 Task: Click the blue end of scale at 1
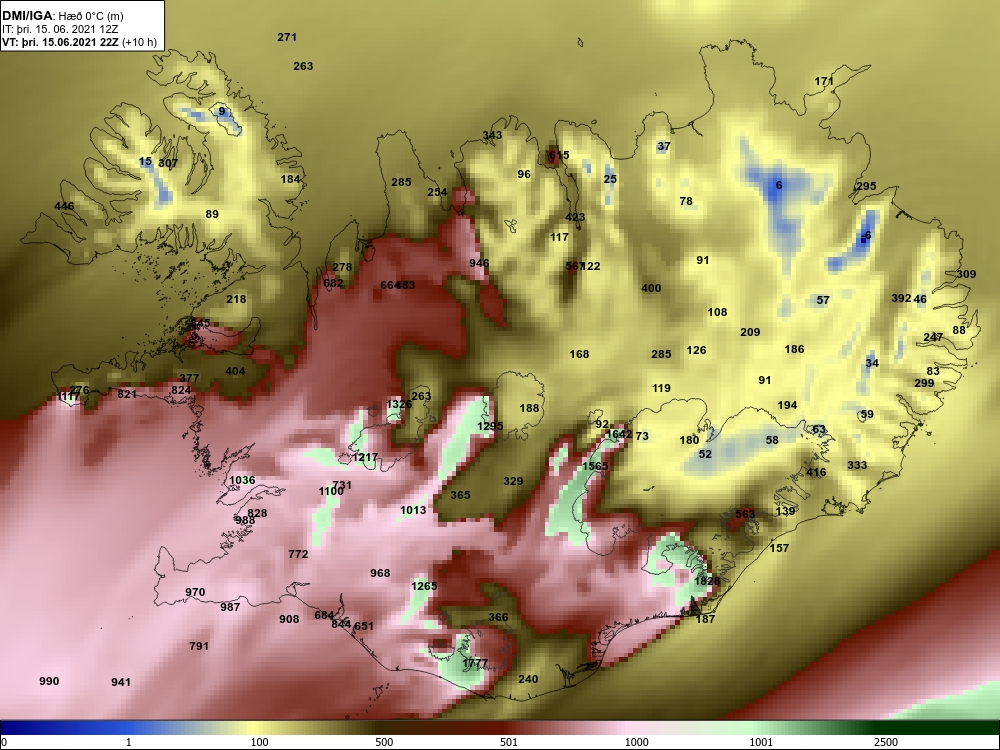[x=129, y=742]
